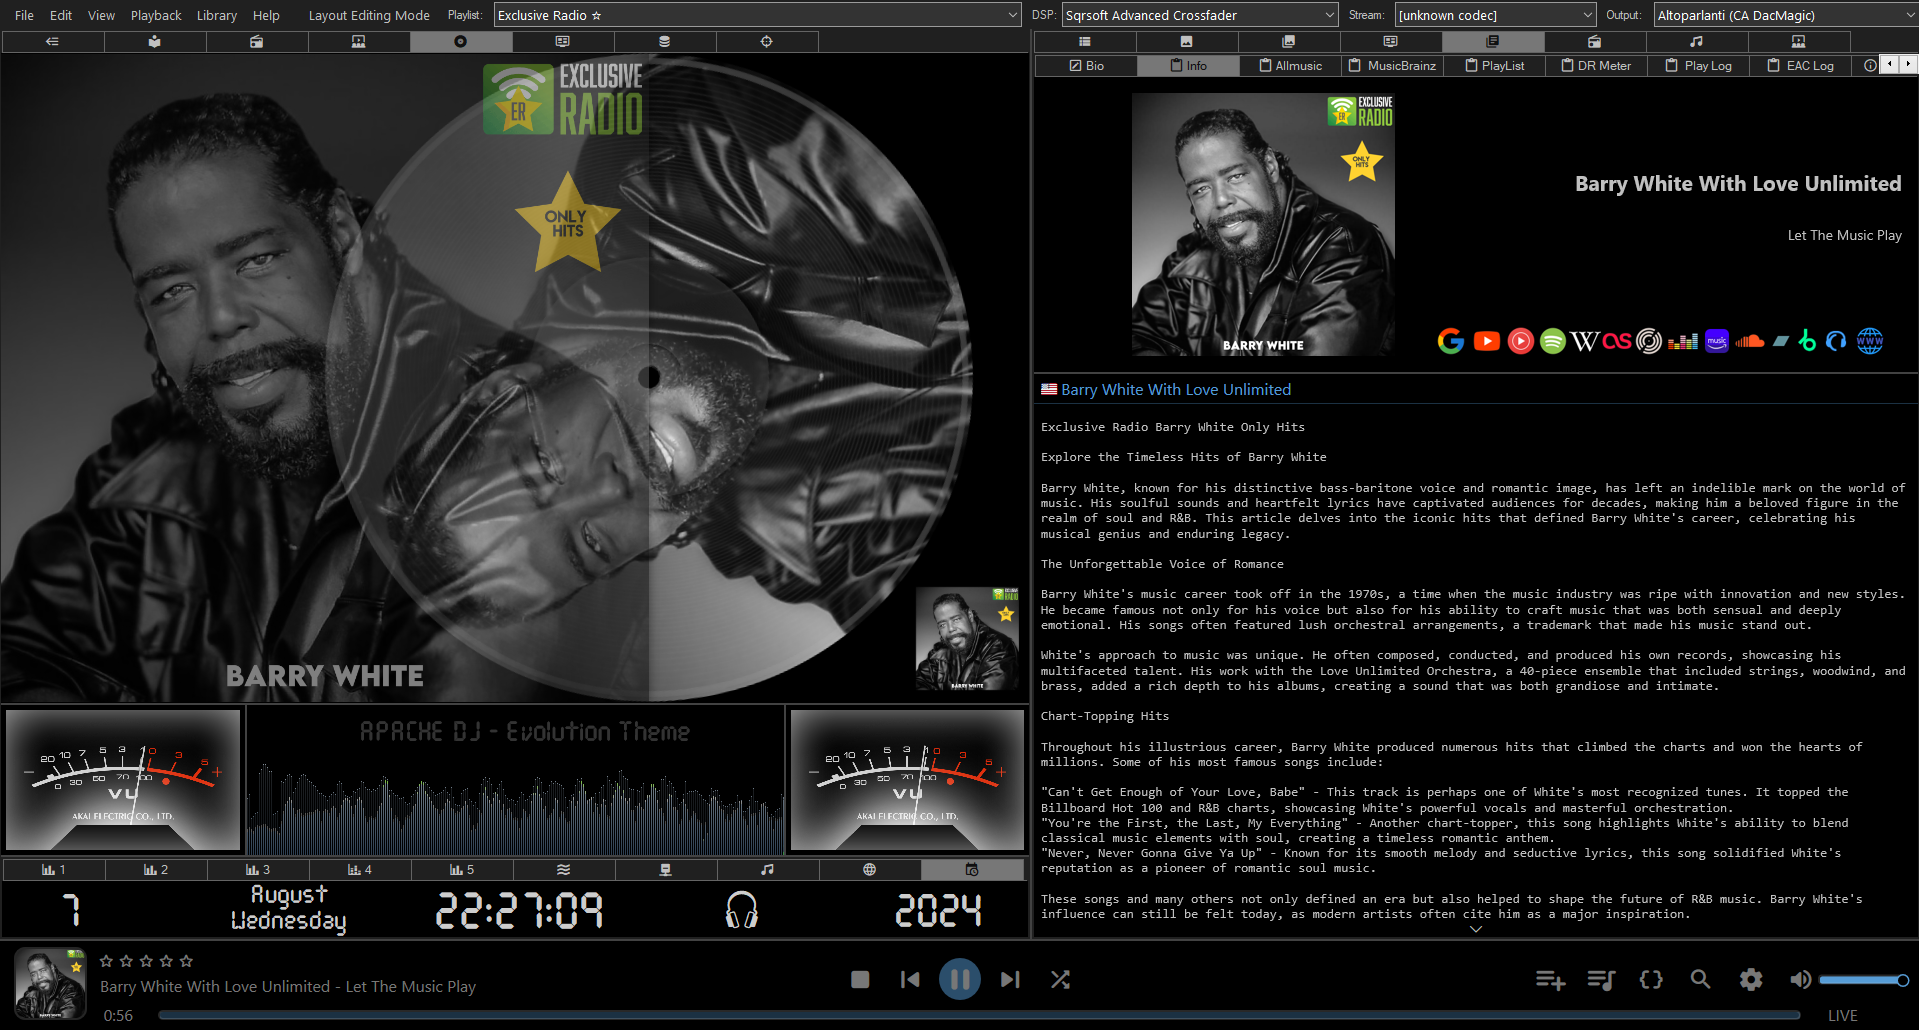
Task: Click the small cover thumbnail over vinyl art
Action: click(967, 639)
